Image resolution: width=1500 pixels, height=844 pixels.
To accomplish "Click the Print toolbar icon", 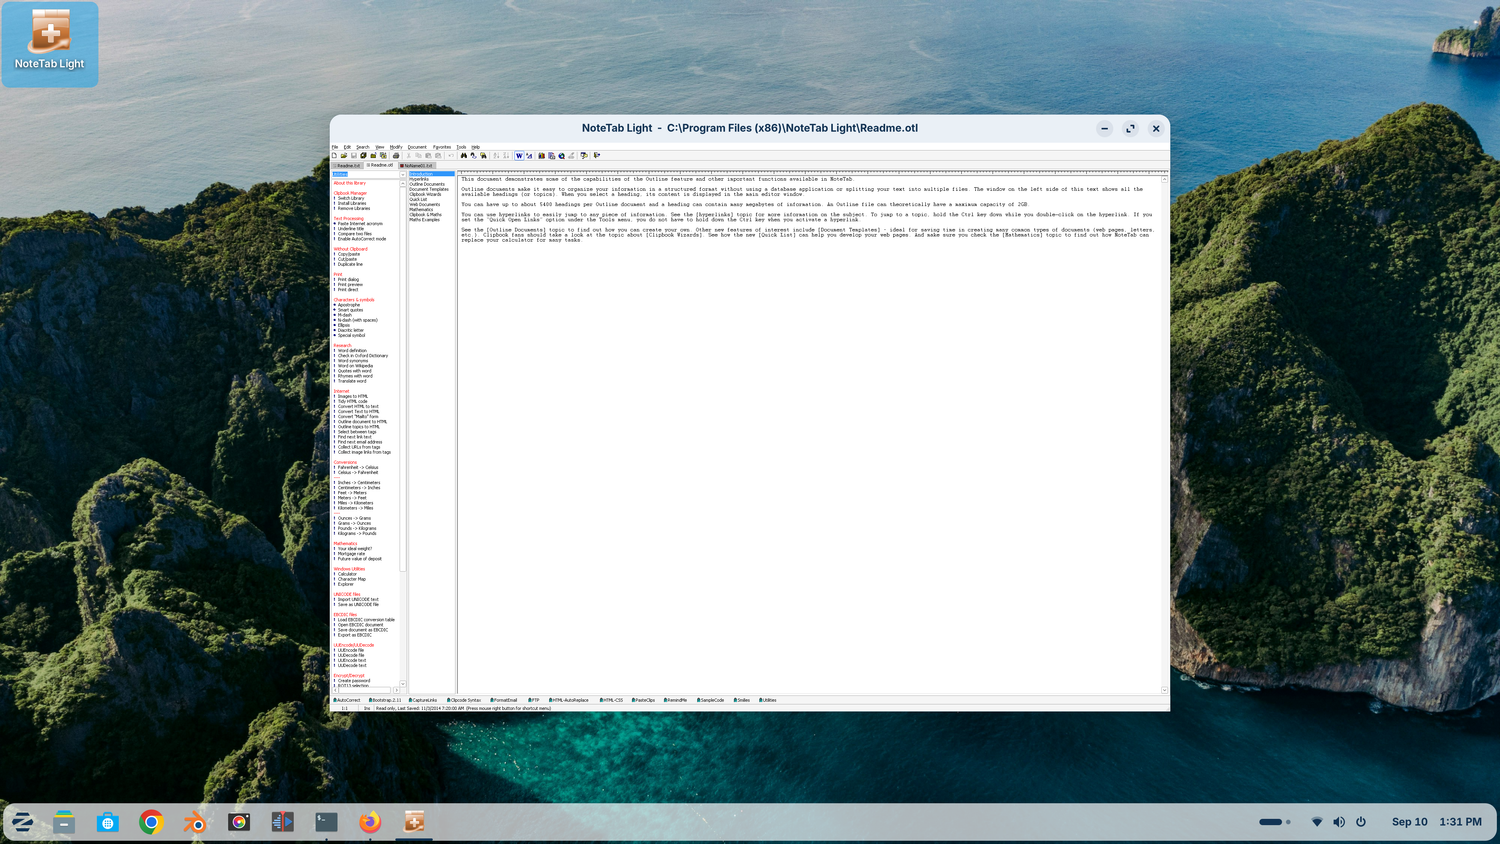I will (x=396, y=156).
